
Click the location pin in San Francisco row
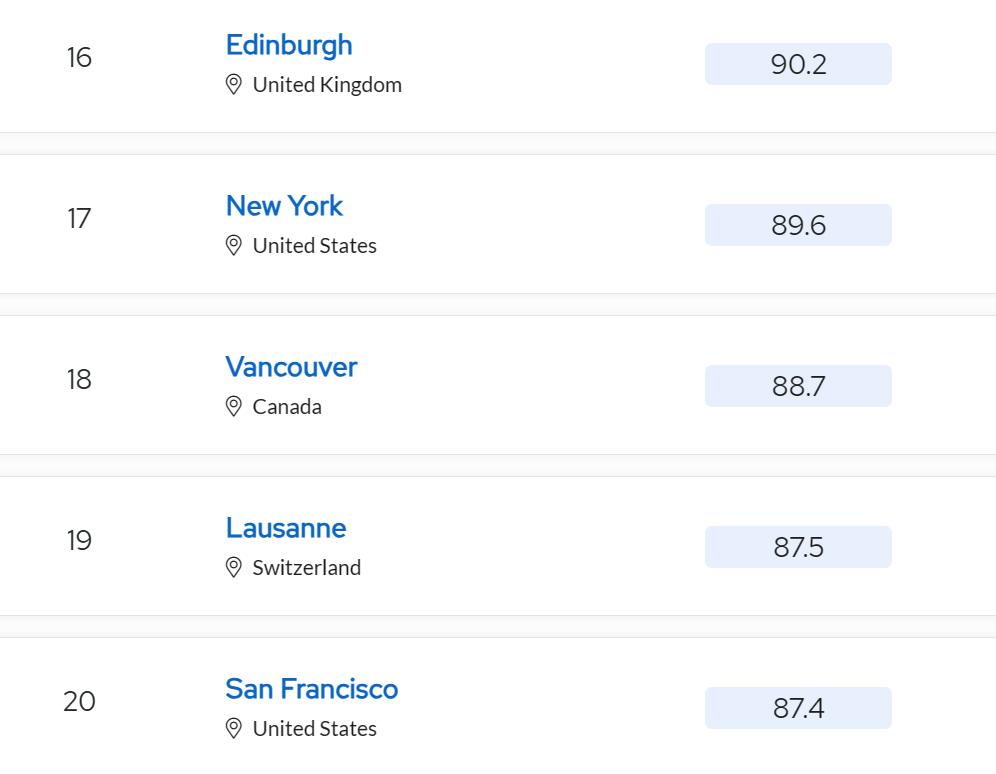[x=234, y=729]
